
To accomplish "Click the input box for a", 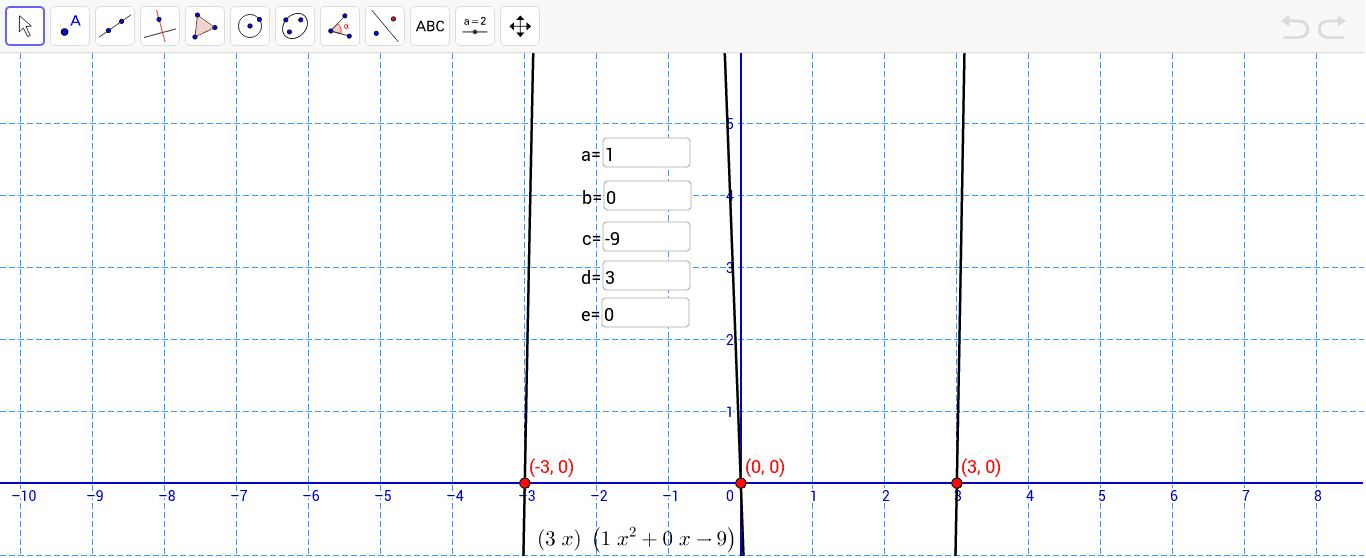I will pyautogui.click(x=646, y=154).
